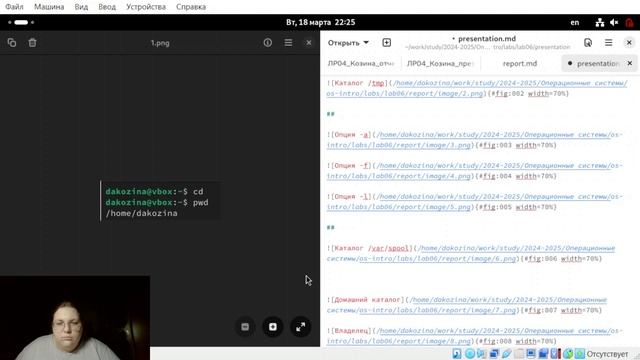Open the Файл menu
The image size is (640, 360).
pyautogui.click(x=14, y=7)
